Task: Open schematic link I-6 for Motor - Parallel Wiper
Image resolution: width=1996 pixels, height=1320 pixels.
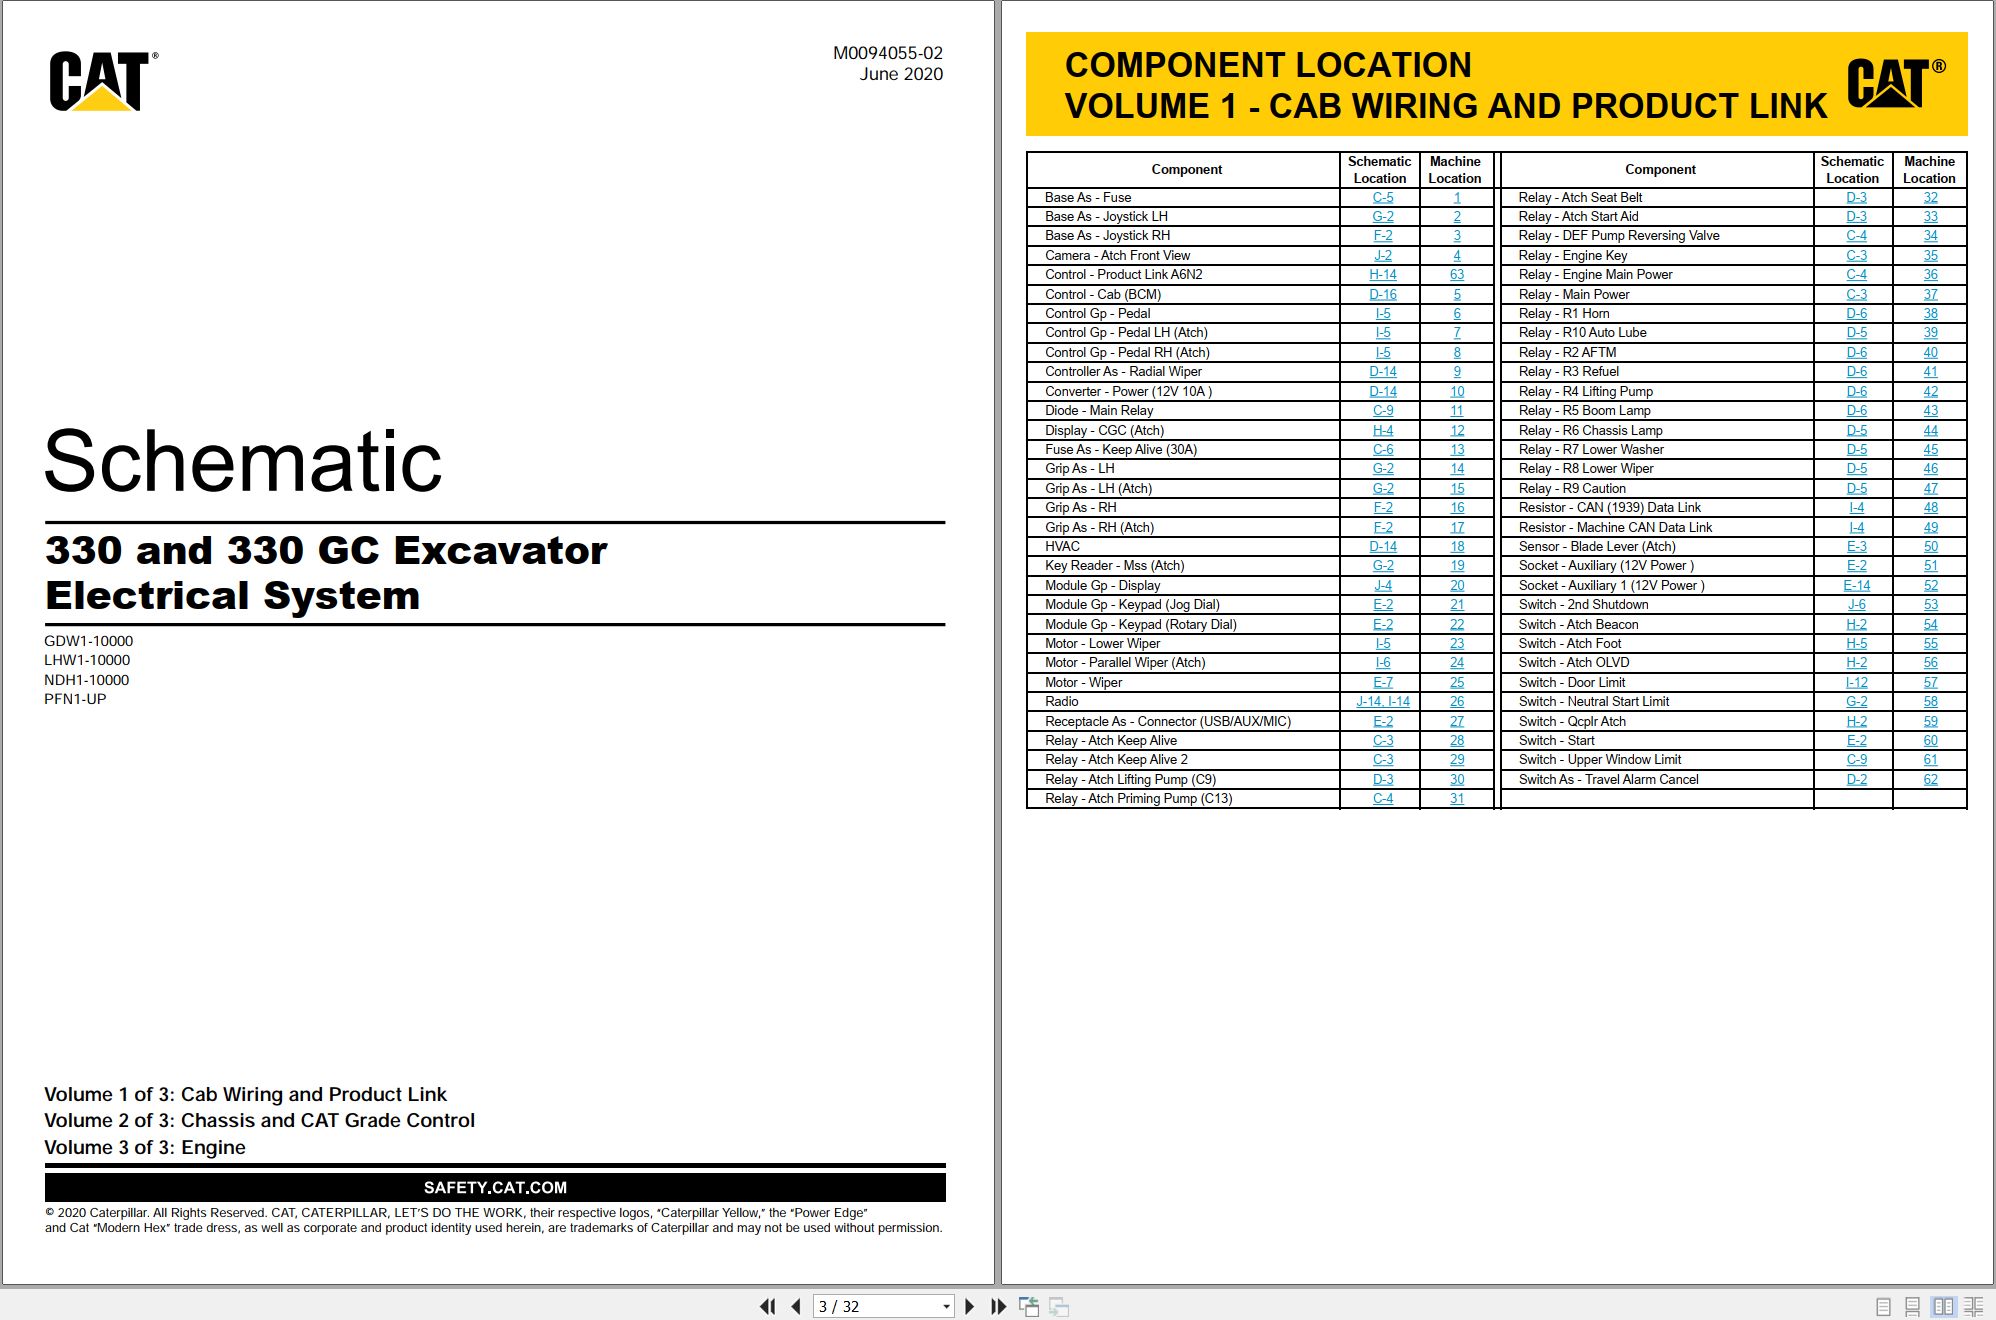Action: click(x=1382, y=662)
